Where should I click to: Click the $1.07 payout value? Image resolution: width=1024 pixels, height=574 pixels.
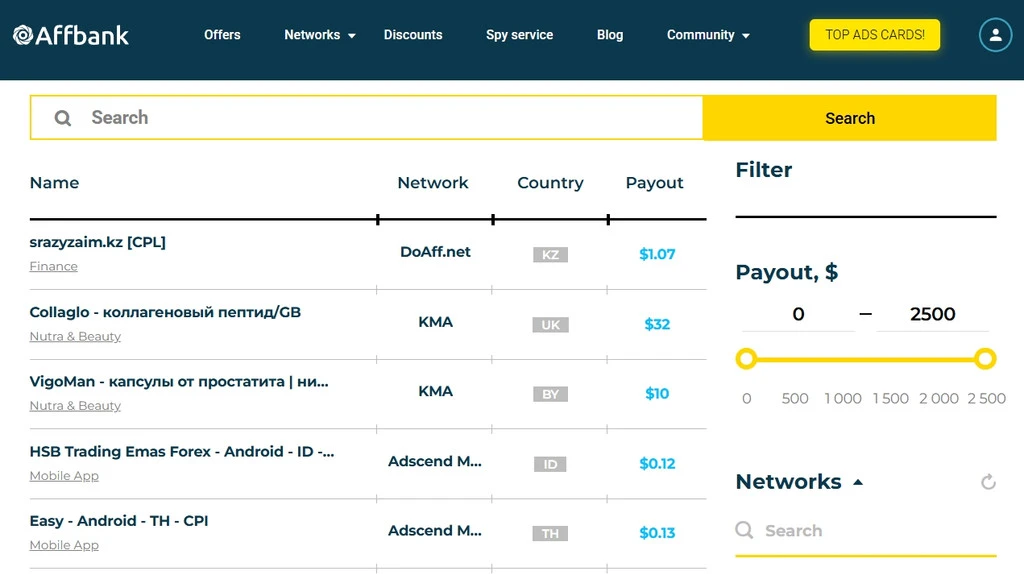[x=657, y=254]
